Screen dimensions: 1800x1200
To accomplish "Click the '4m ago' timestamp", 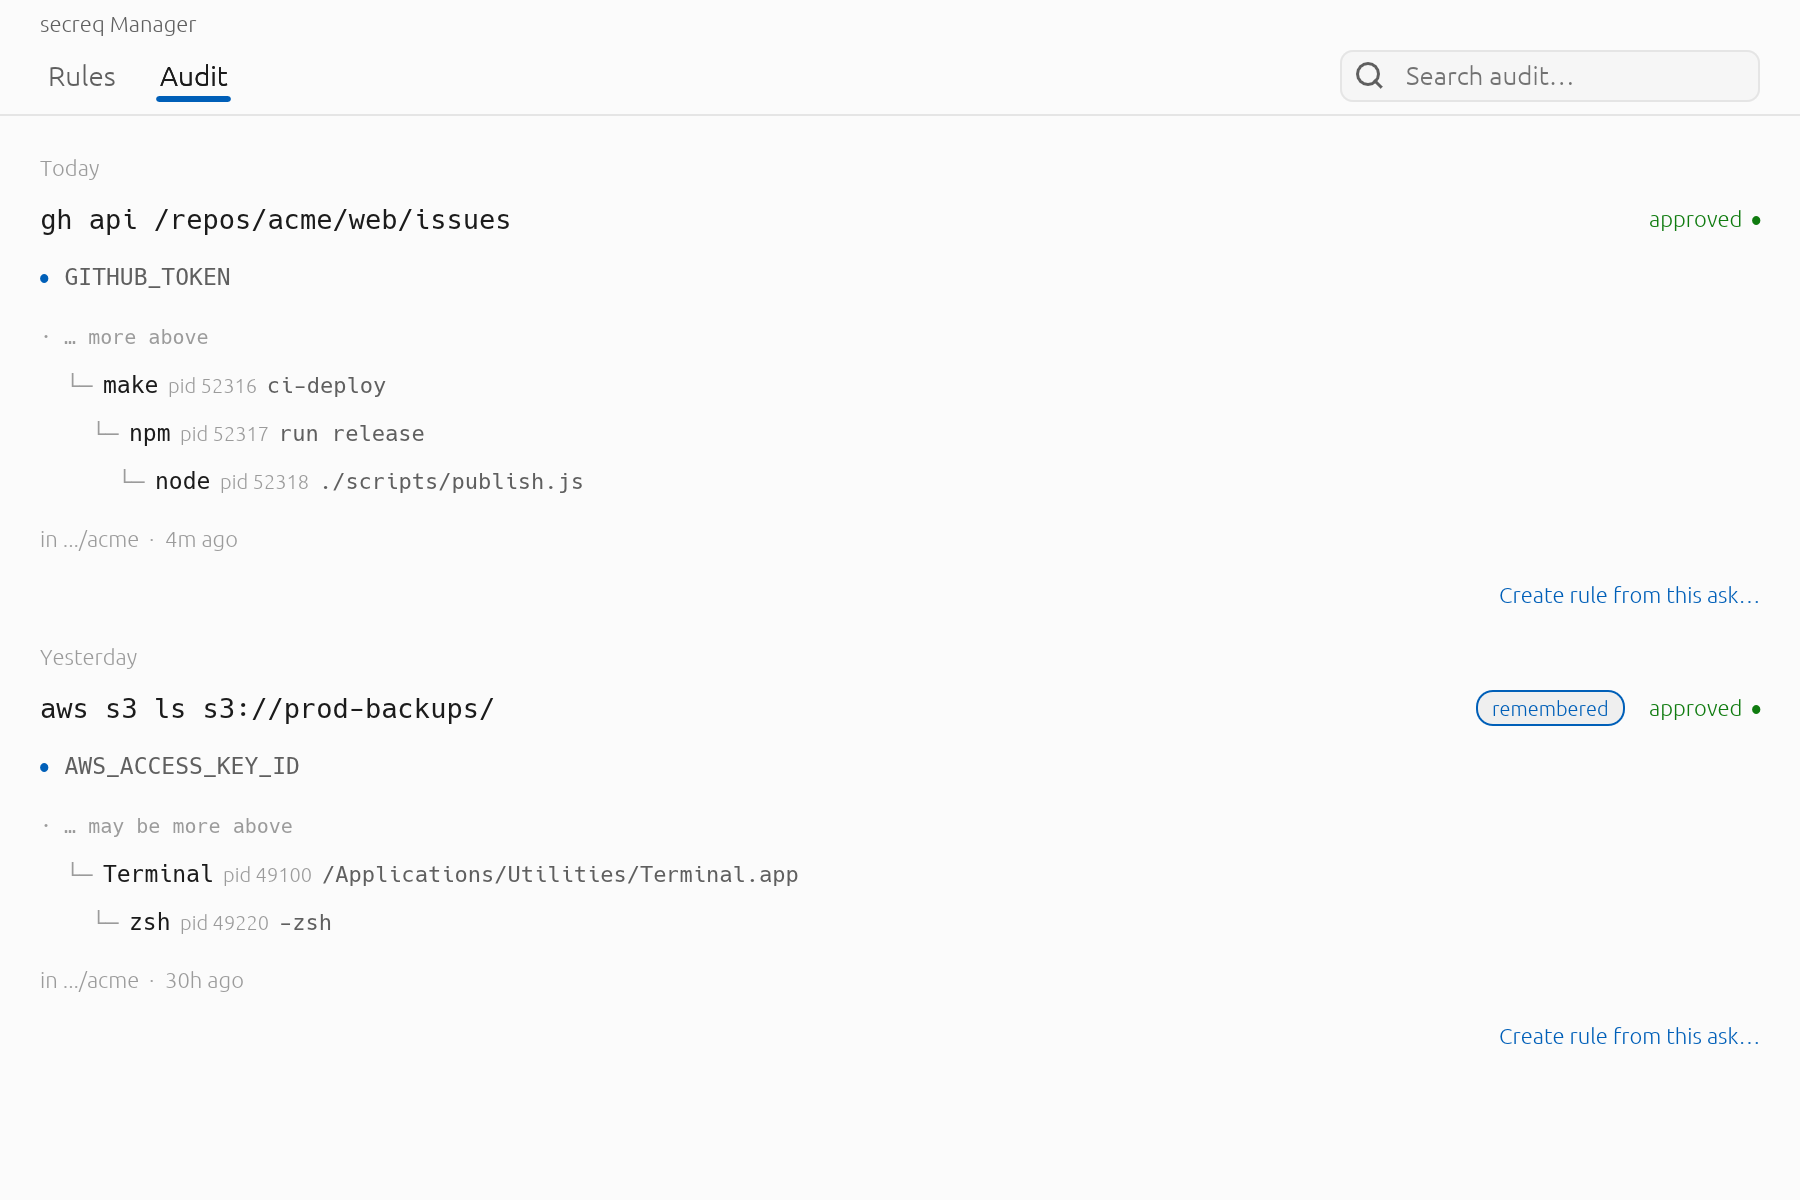I will pos(201,539).
